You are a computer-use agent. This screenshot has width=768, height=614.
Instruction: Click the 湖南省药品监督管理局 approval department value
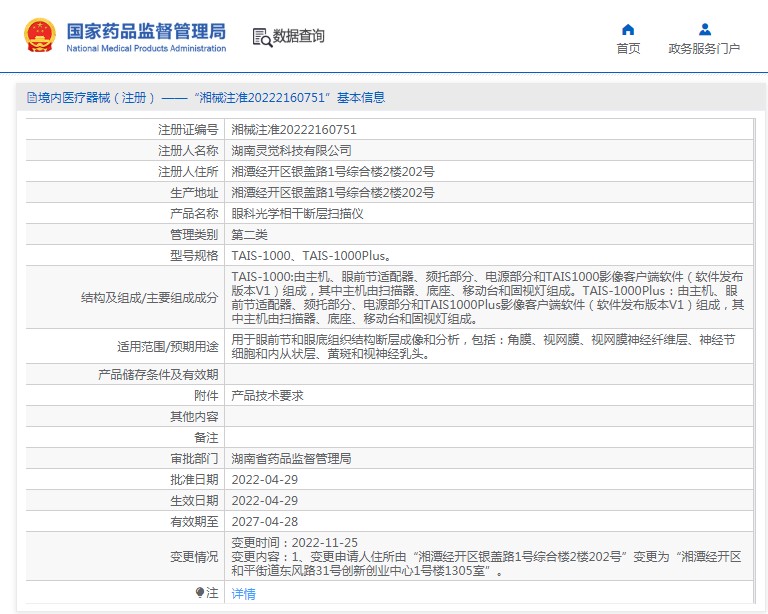[x=291, y=459]
